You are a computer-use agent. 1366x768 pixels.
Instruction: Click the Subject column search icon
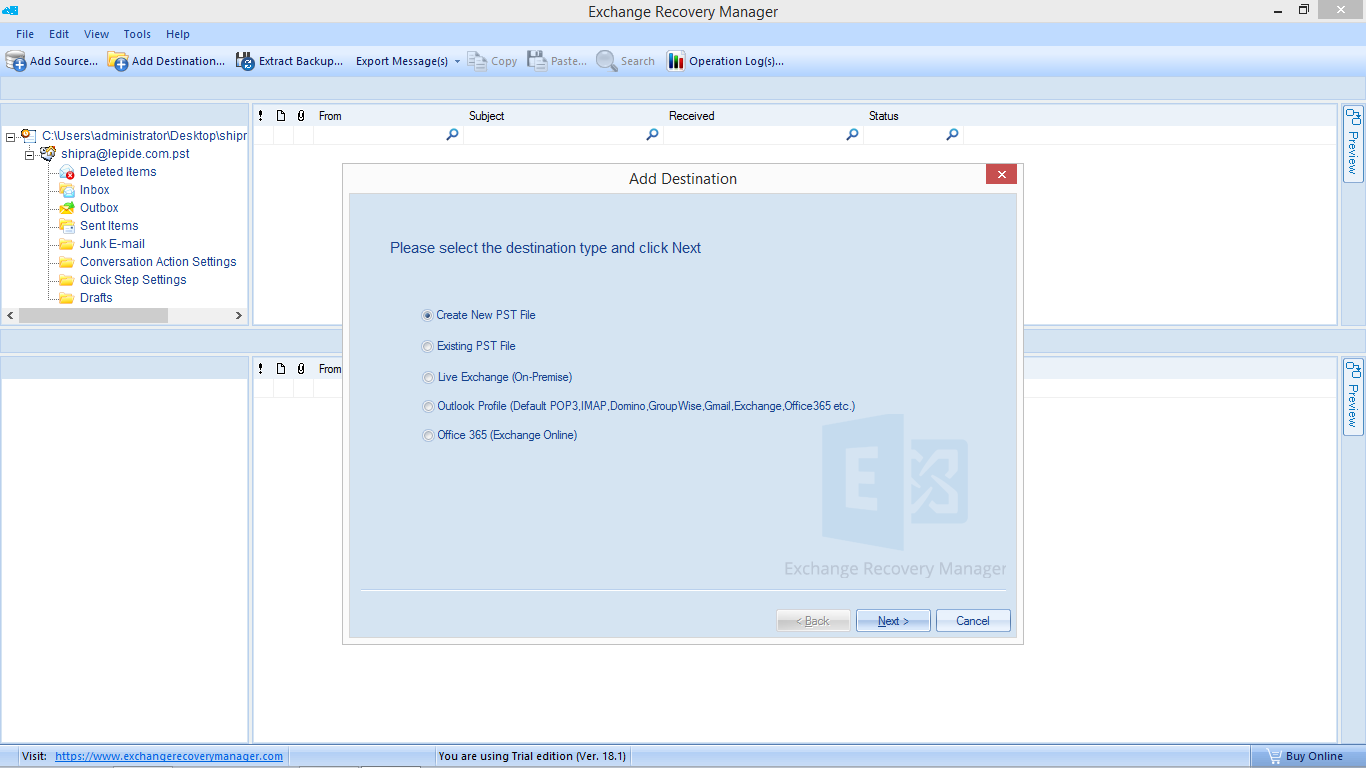point(652,135)
